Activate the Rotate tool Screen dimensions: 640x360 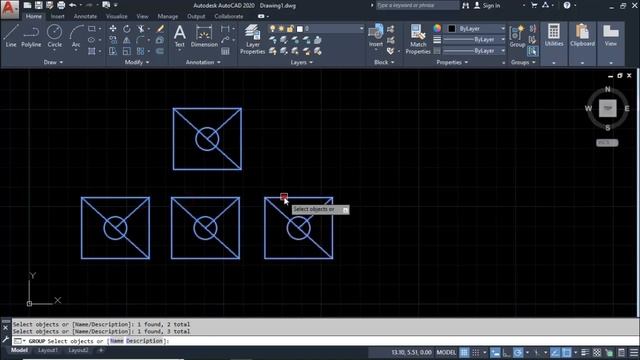click(127, 29)
